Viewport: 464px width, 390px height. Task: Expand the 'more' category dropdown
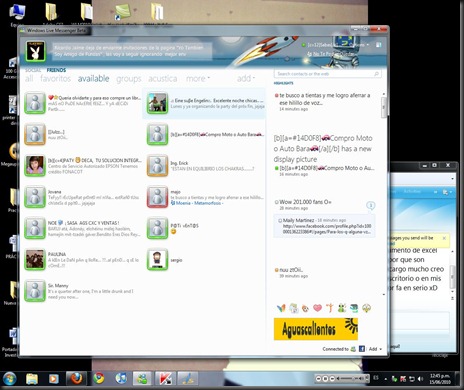(x=198, y=79)
